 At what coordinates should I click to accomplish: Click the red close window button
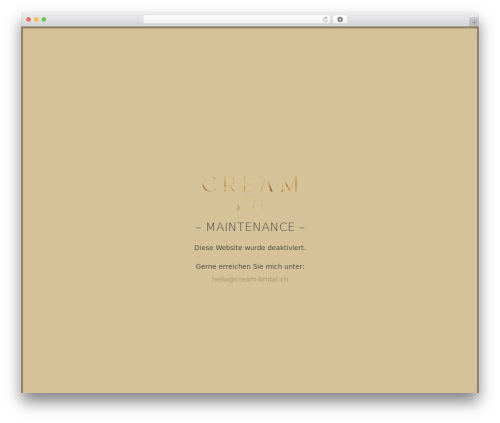tap(29, 19)
